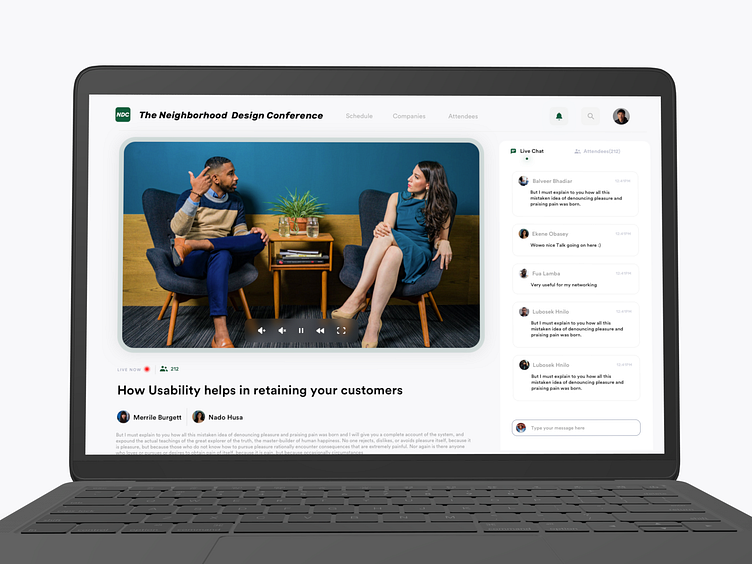This screenshot has height=564, width=752.
Task: Open the Attendees nav item in header
Action: tap(463, 116)
